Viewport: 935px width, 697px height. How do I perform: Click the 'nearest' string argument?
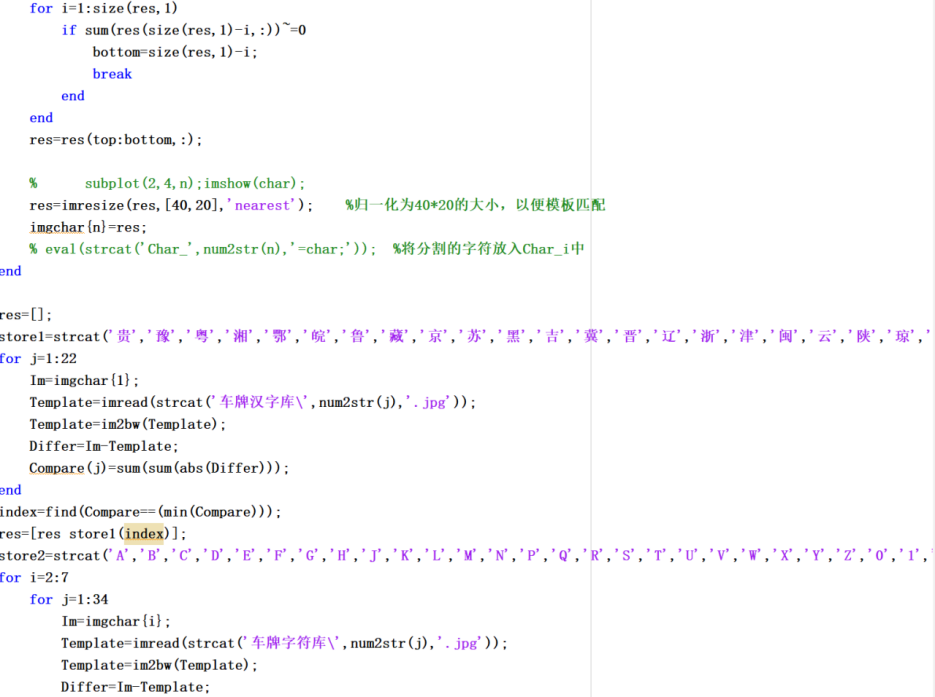[261, 205]
